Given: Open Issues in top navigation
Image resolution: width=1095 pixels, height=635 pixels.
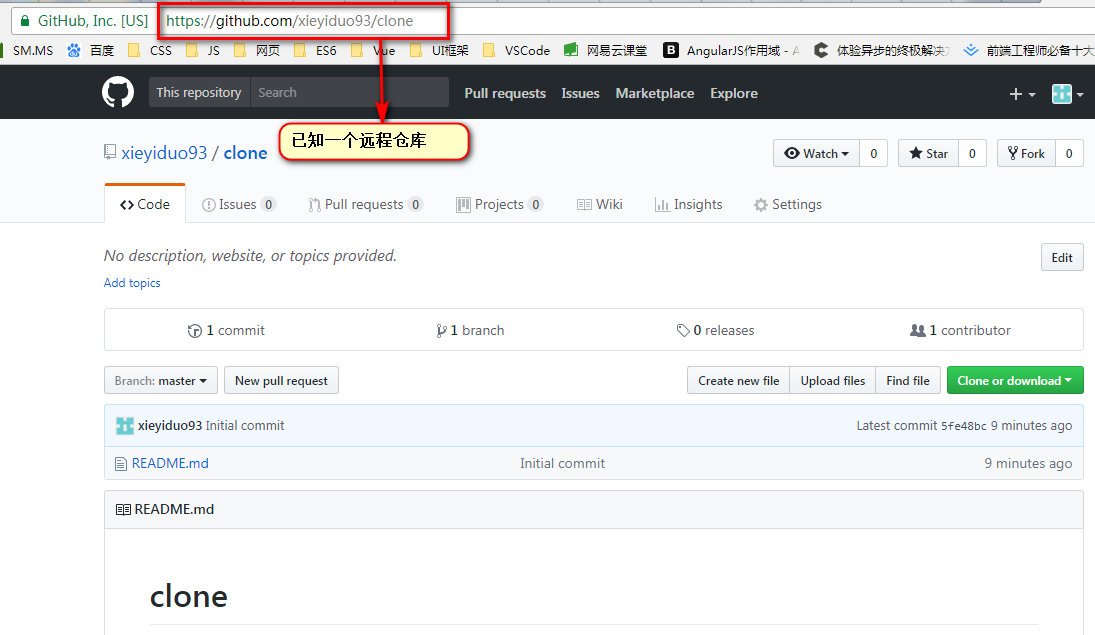Looking at the screenshot, I should 580,94.
